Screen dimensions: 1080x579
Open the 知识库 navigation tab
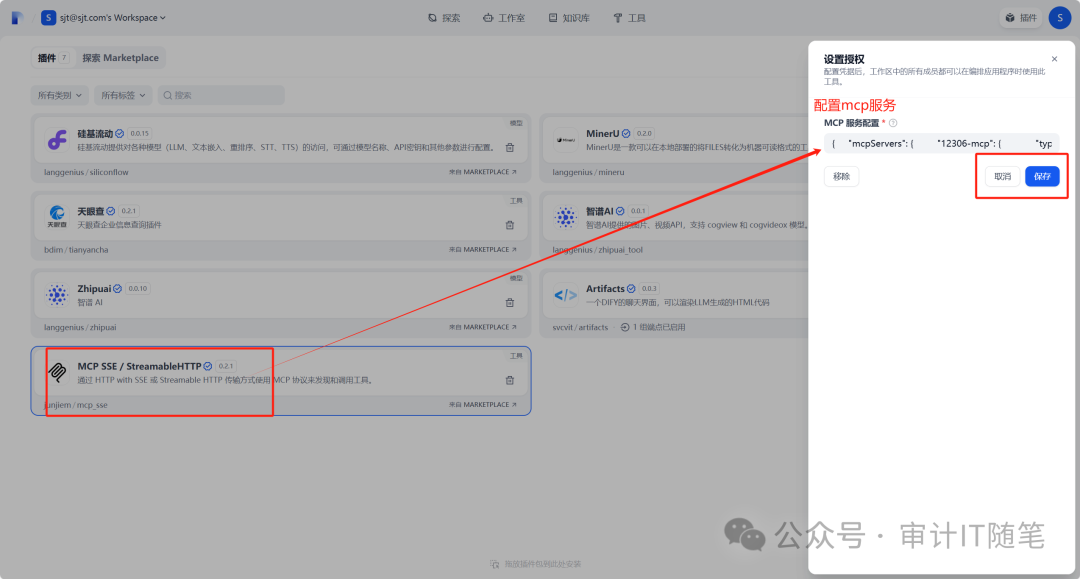tap(569, 18)
